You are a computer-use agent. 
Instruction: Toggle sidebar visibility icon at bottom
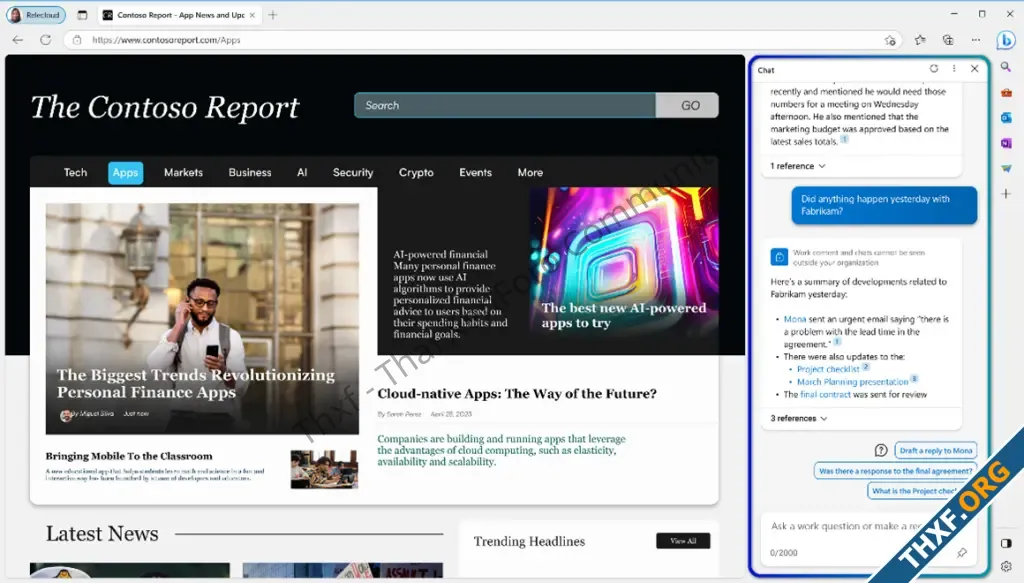point(1006,543)
